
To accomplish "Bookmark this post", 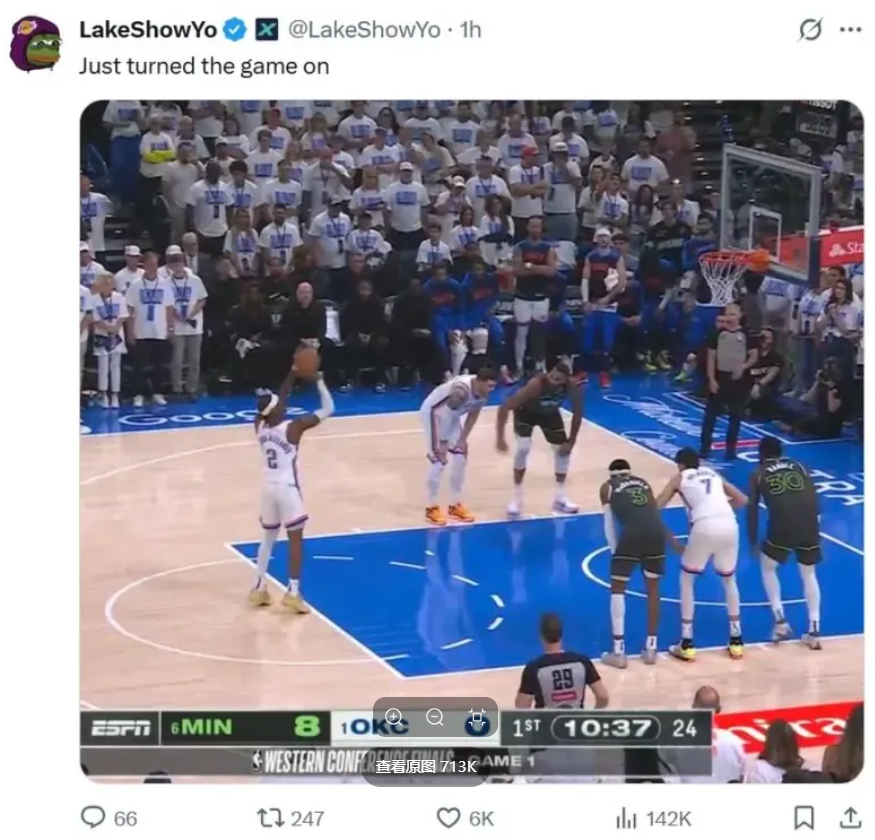I will pyautogui.click(x=804, y=818).
